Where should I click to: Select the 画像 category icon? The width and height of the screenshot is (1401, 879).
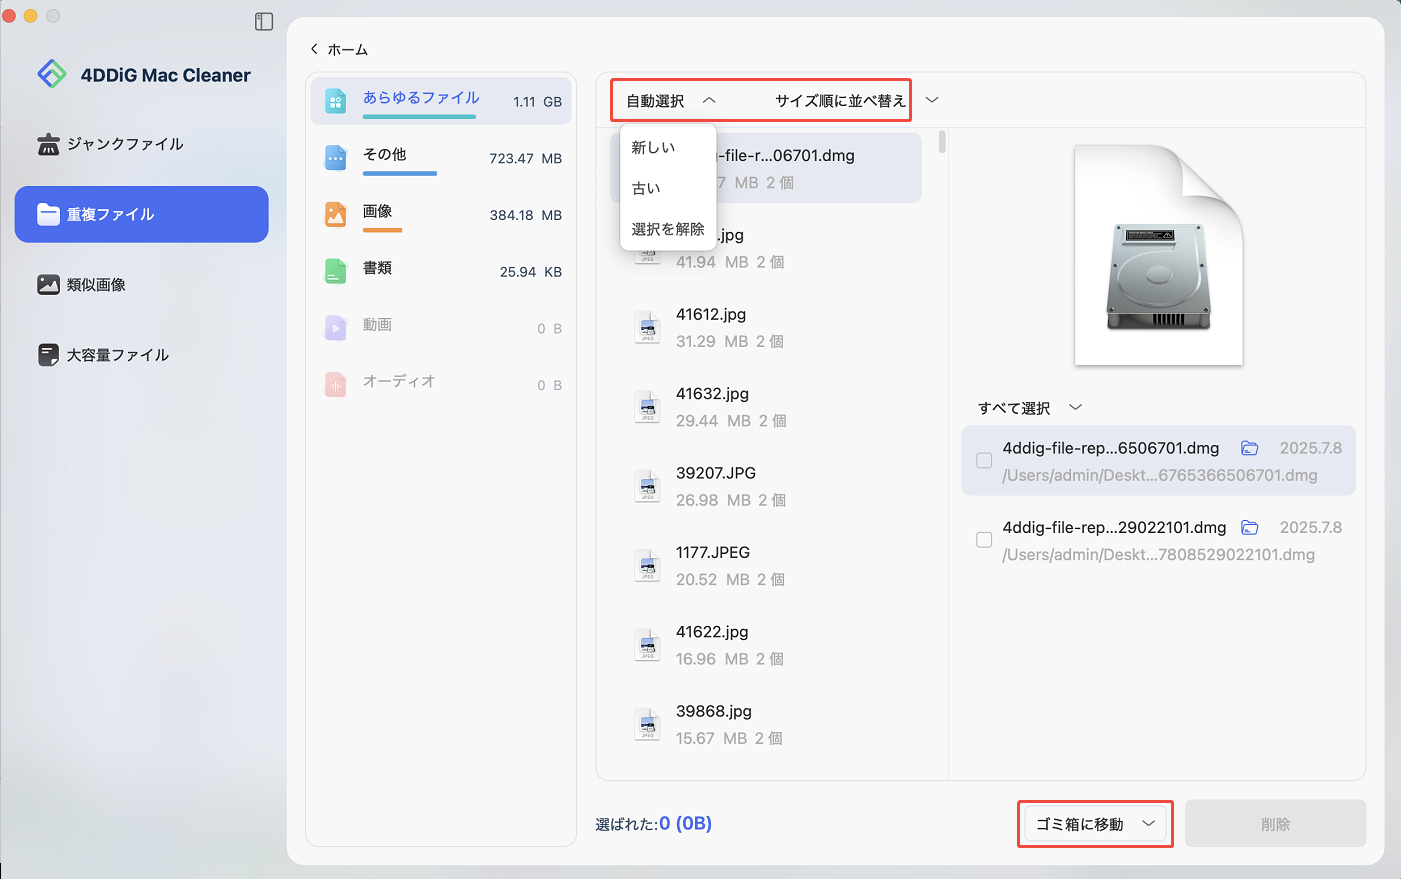point(336,215)
